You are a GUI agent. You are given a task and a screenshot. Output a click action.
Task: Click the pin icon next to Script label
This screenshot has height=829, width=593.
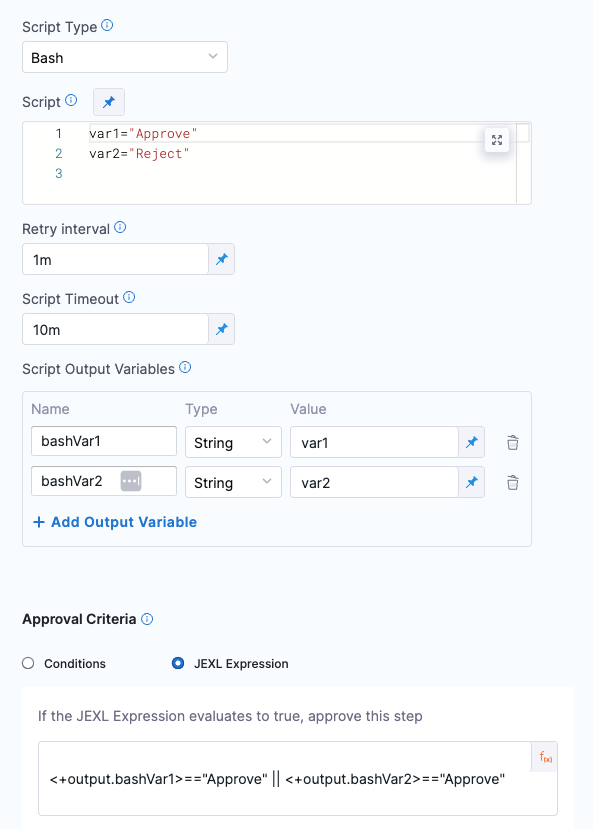tap(109, 102)
